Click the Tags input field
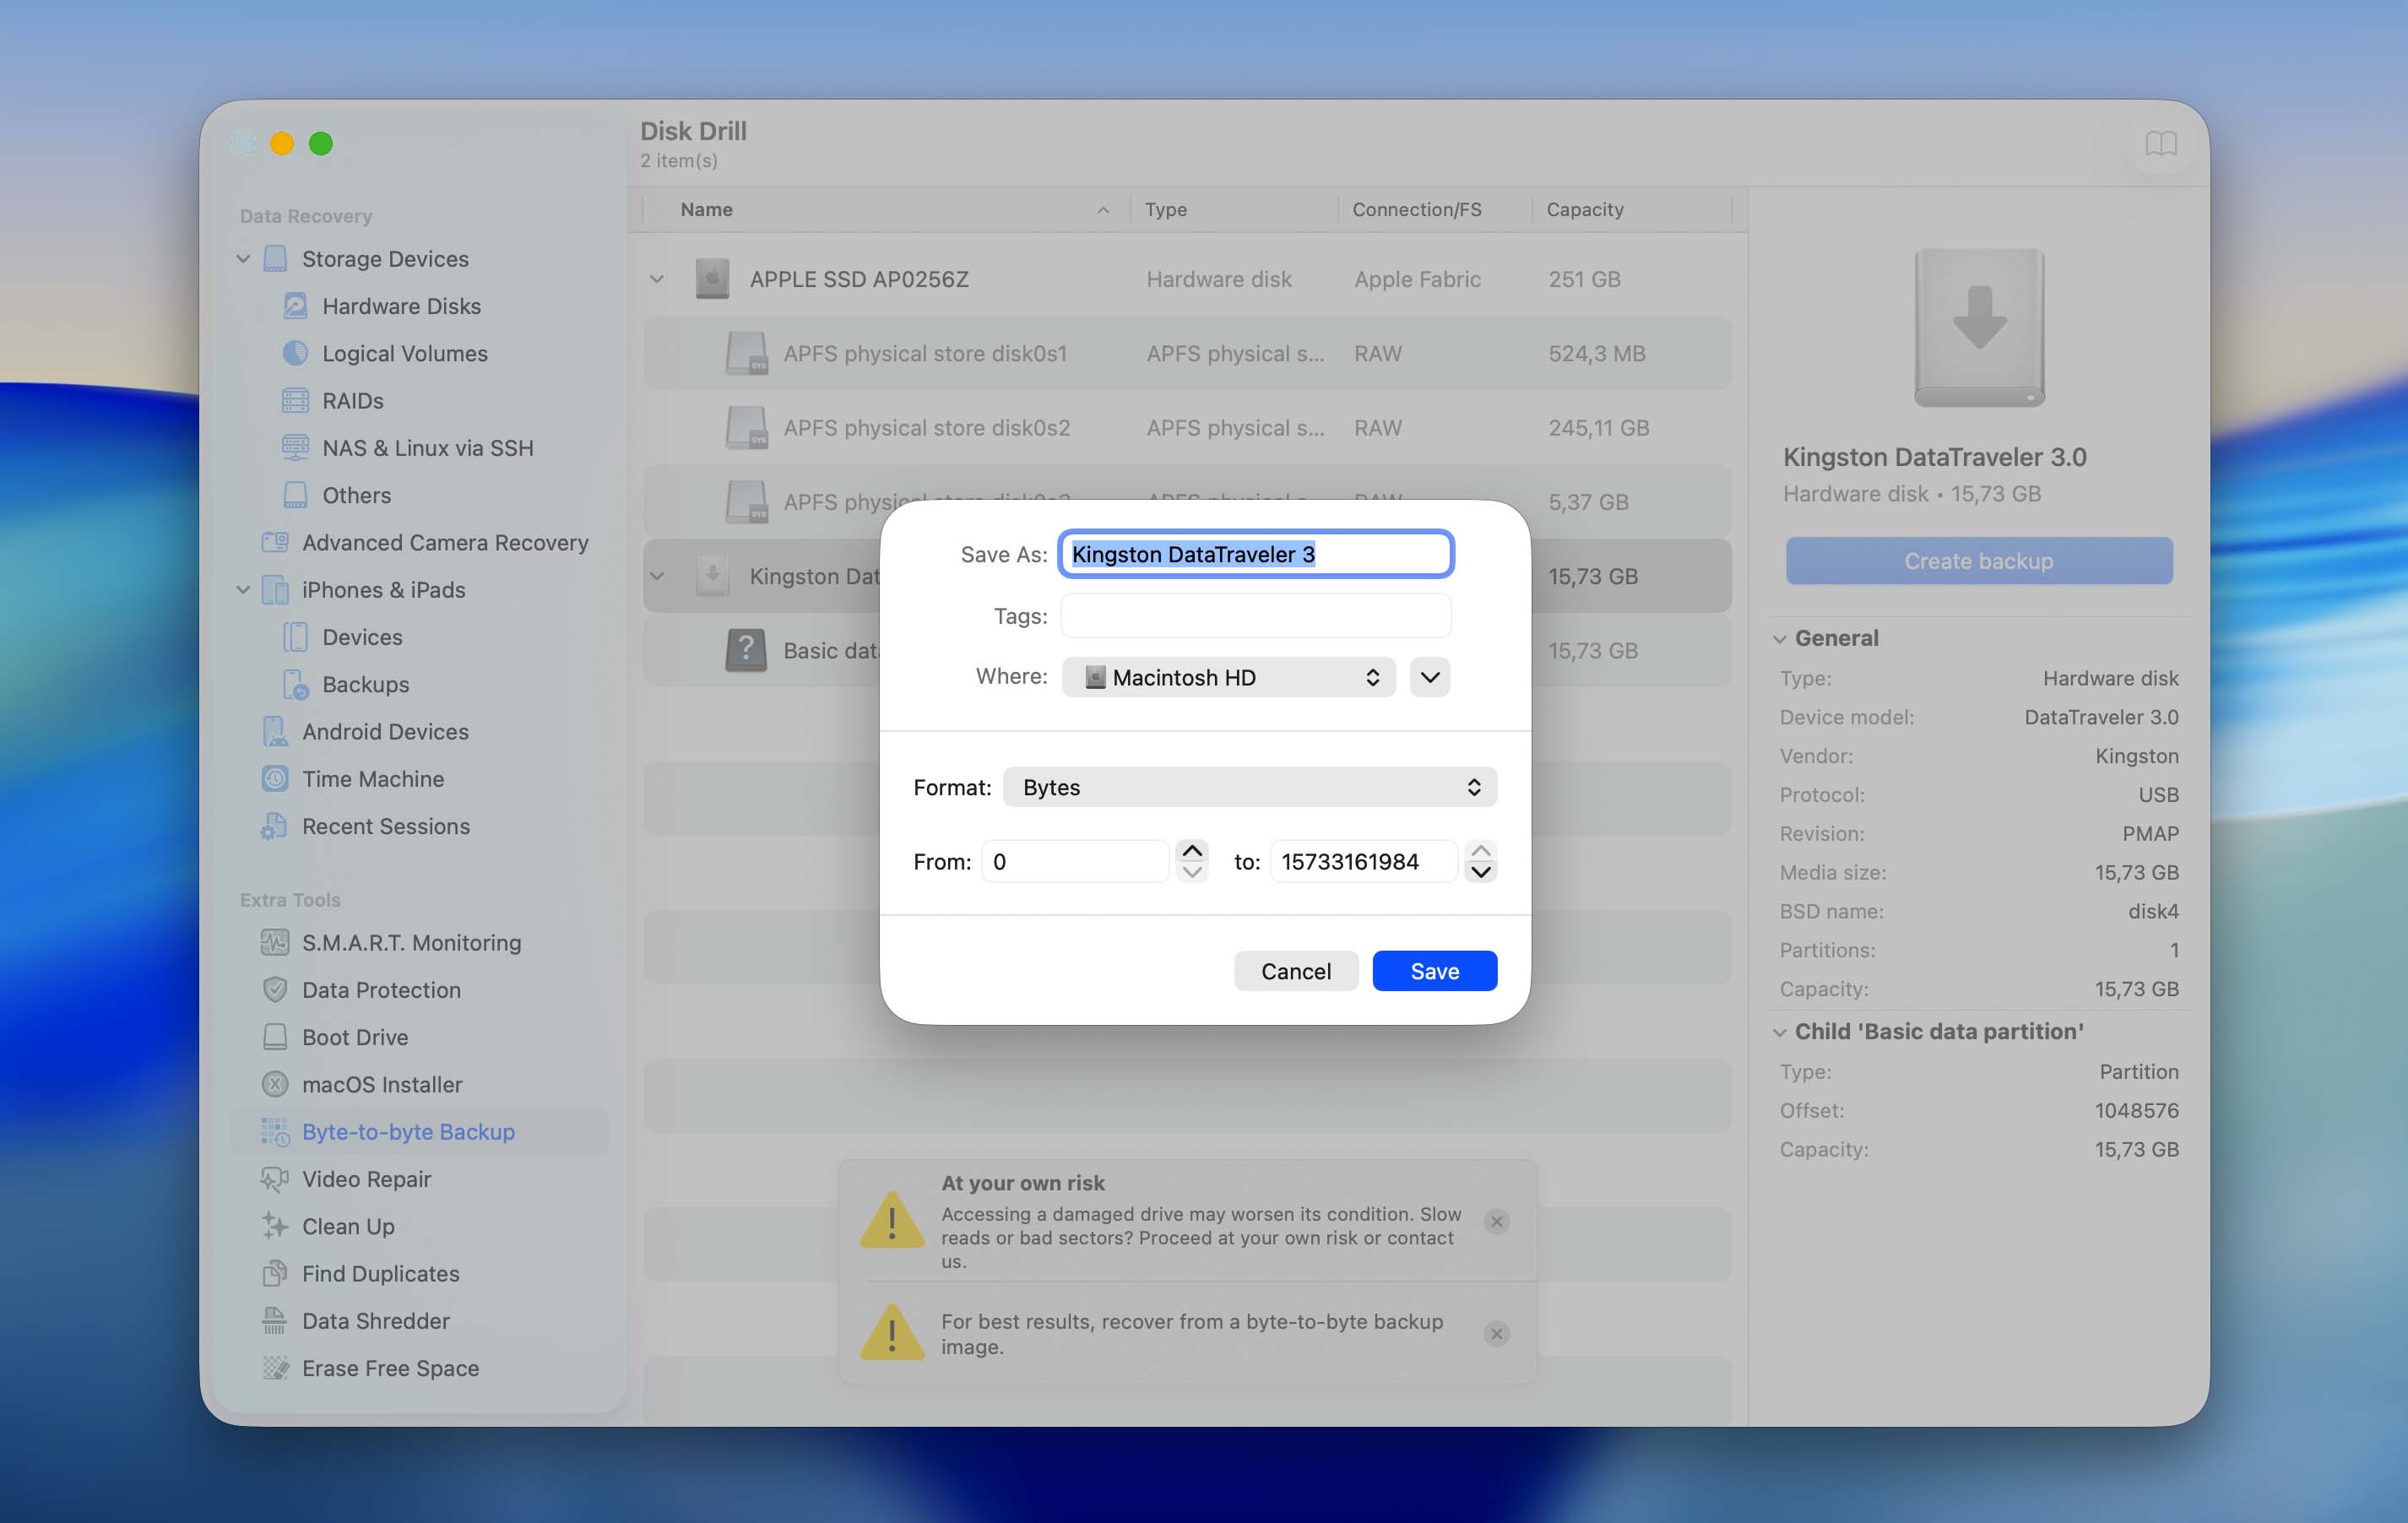Image resolution: width=2408 pixels, height=1523 pixels. [x=1255, y=616]
